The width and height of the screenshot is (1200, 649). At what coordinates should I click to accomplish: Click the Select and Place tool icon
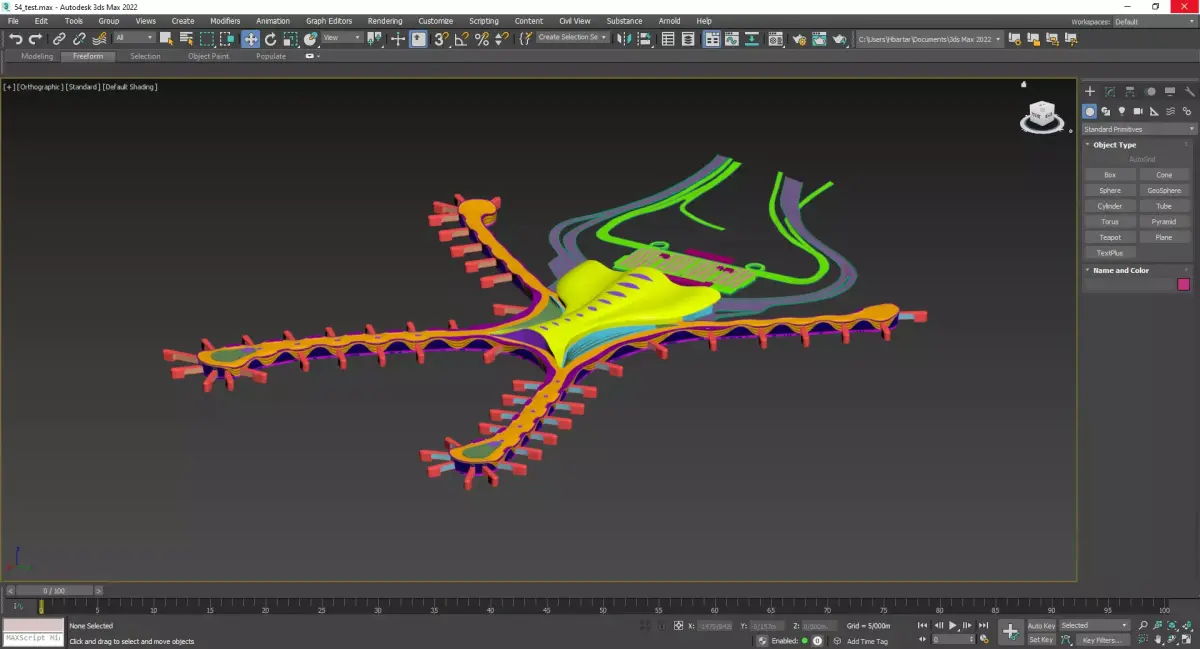[310, 39]
